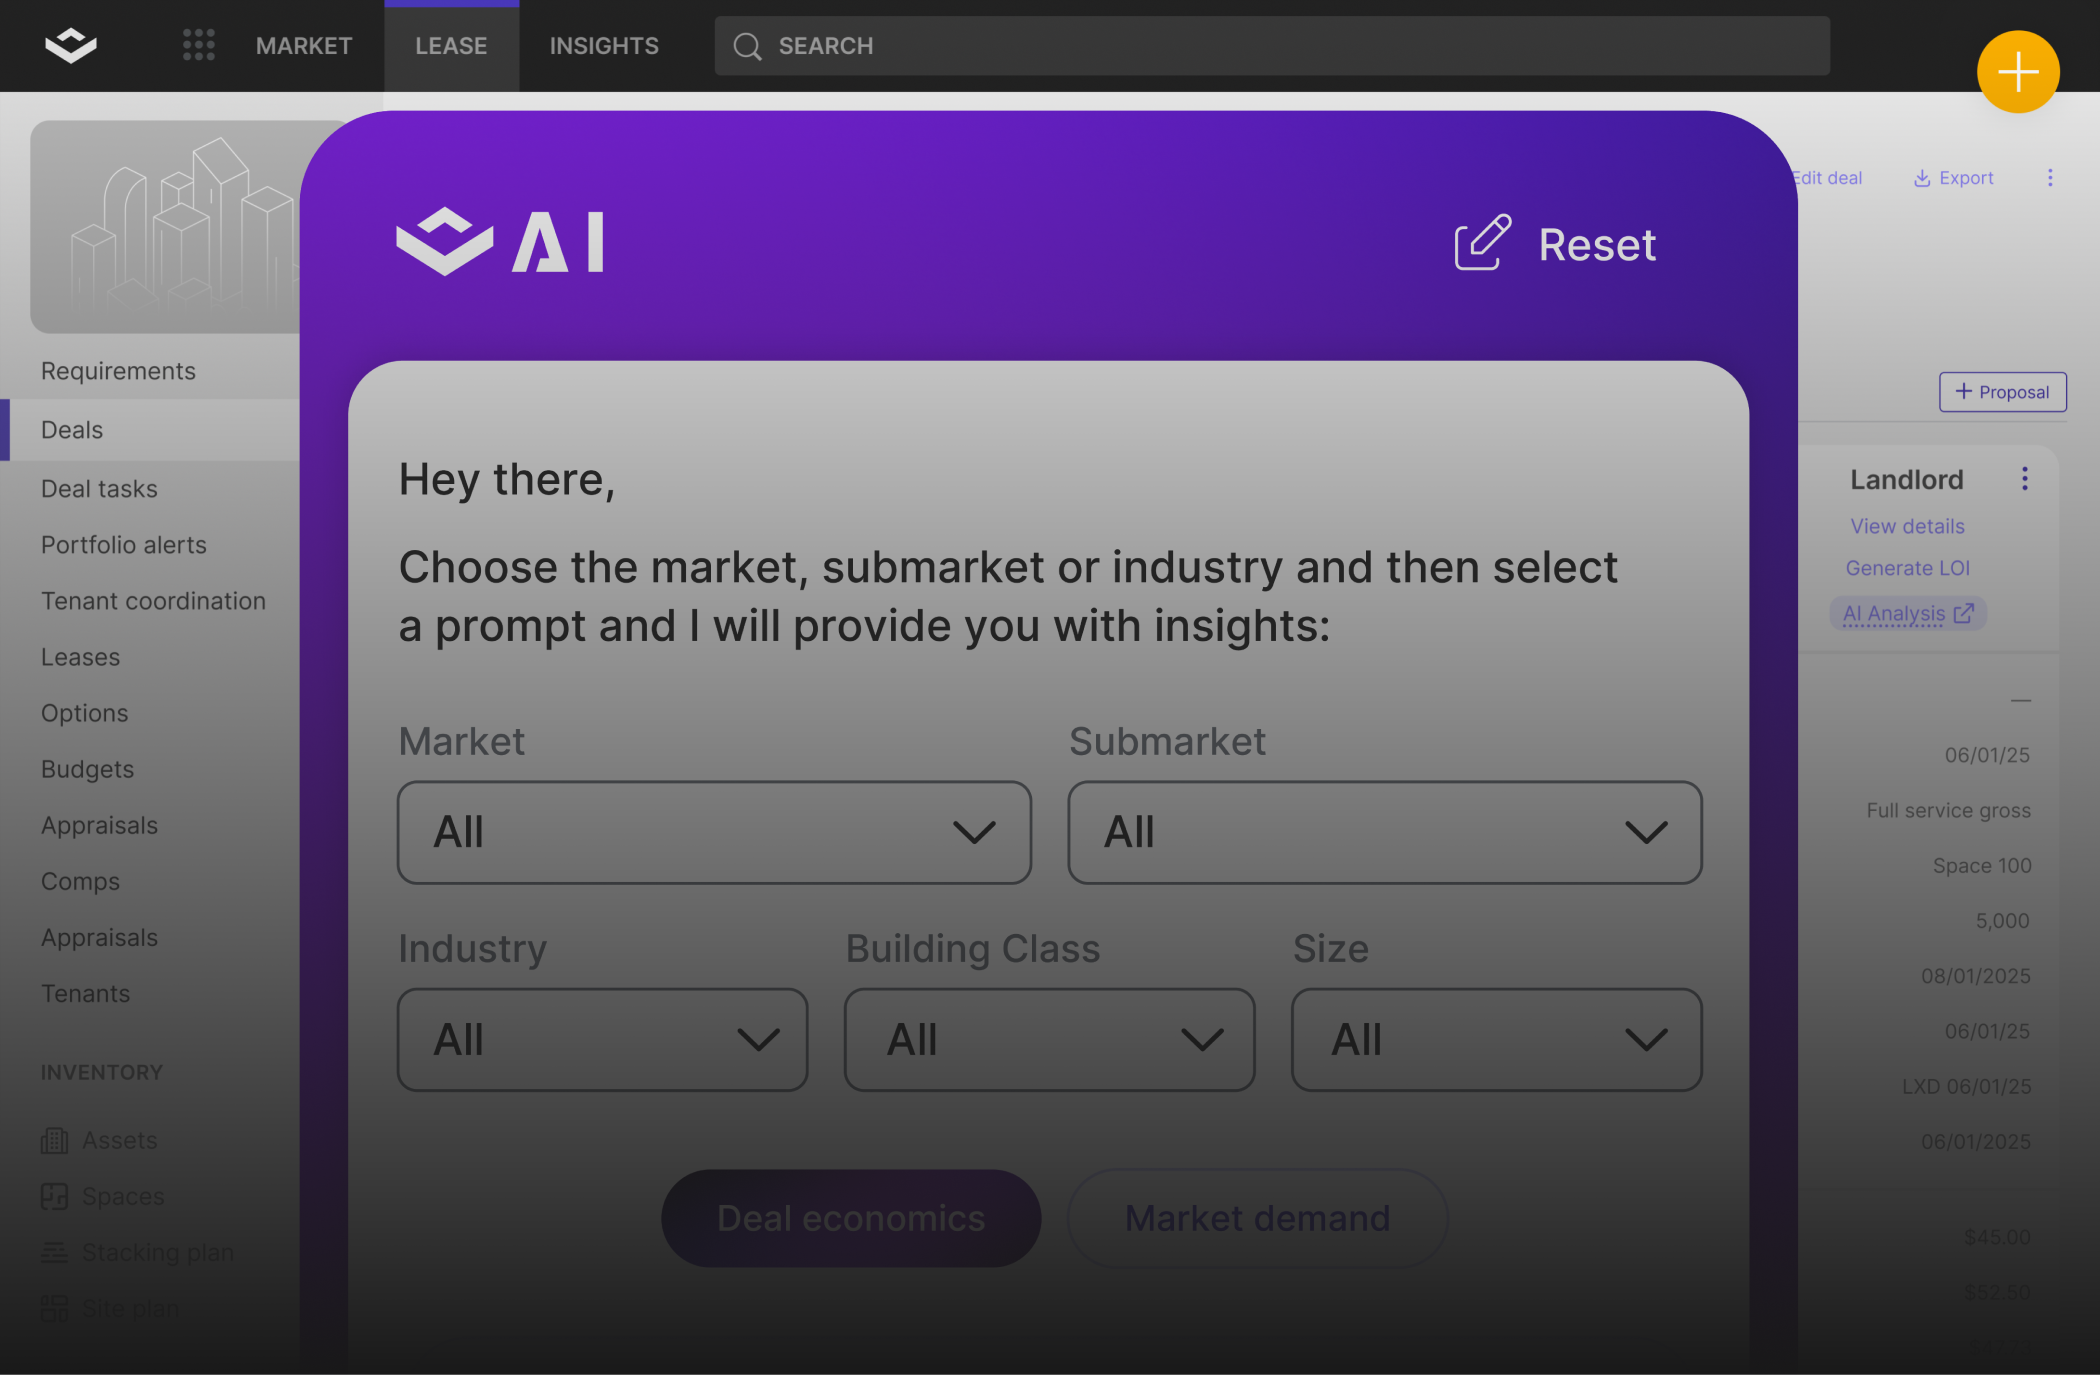
Task: Click the VTS logo in top bar
Action: [71, 45]
